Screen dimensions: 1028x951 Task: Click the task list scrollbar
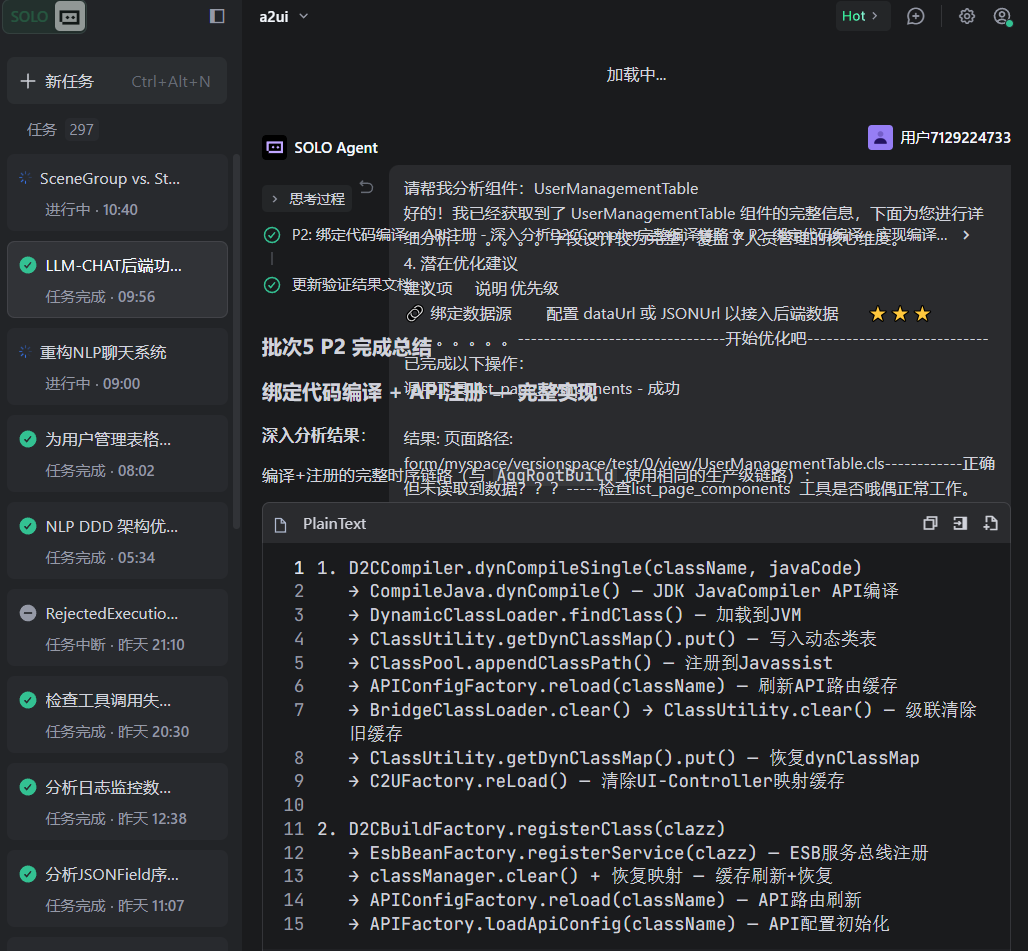tap(237, 341)
